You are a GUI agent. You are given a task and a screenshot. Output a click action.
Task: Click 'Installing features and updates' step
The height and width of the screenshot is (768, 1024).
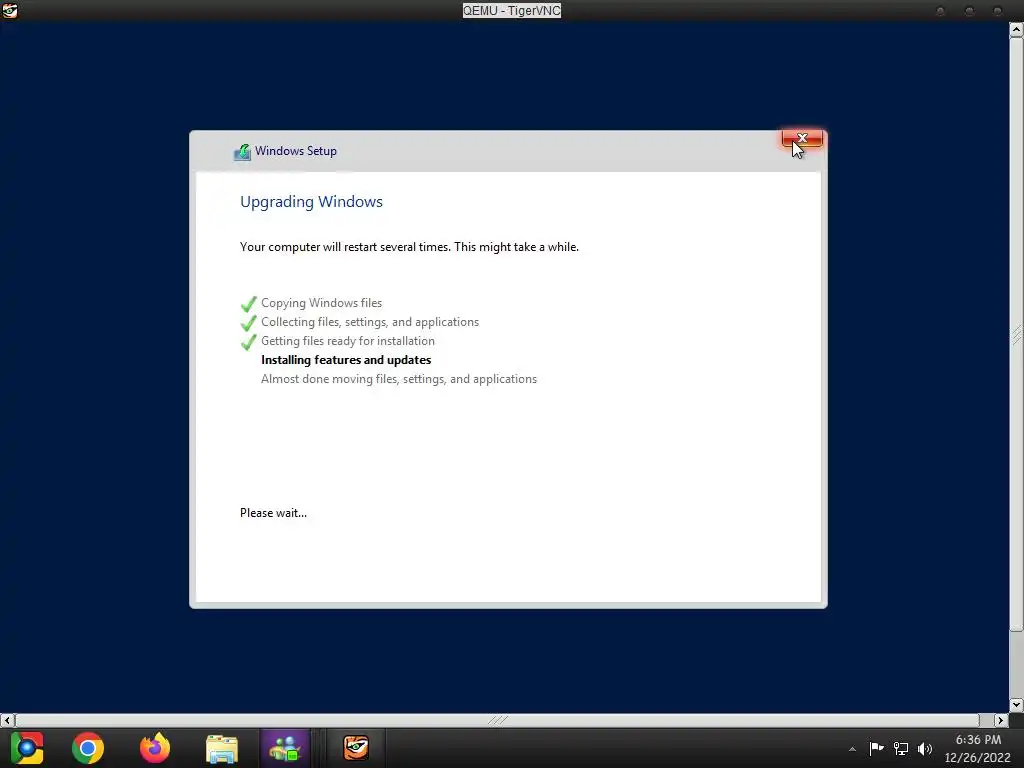346,360
